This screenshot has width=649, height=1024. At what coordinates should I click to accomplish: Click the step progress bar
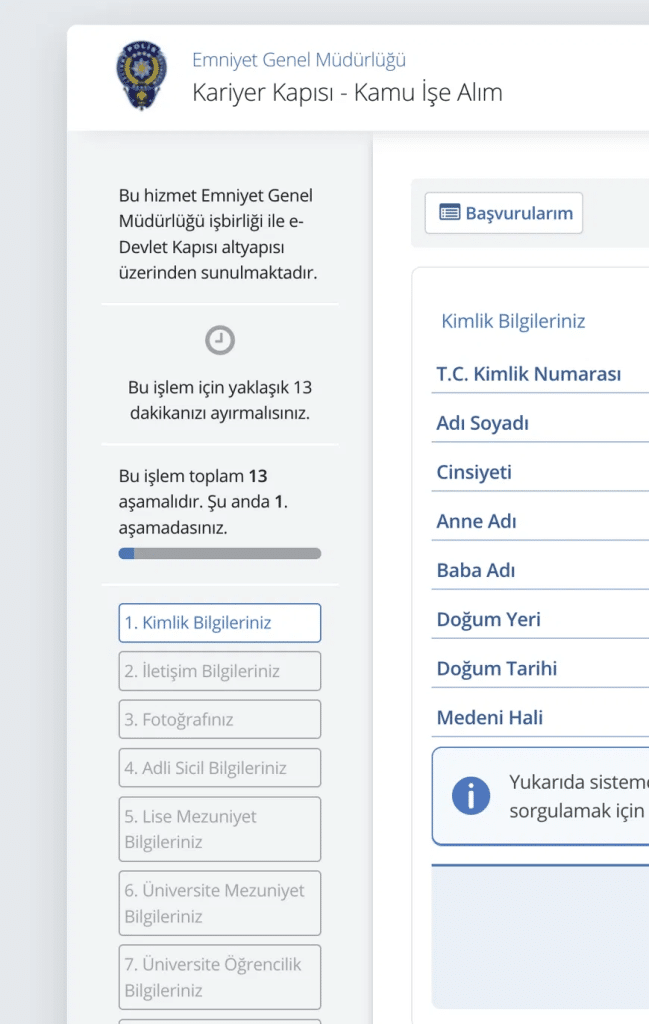[220, 554]
